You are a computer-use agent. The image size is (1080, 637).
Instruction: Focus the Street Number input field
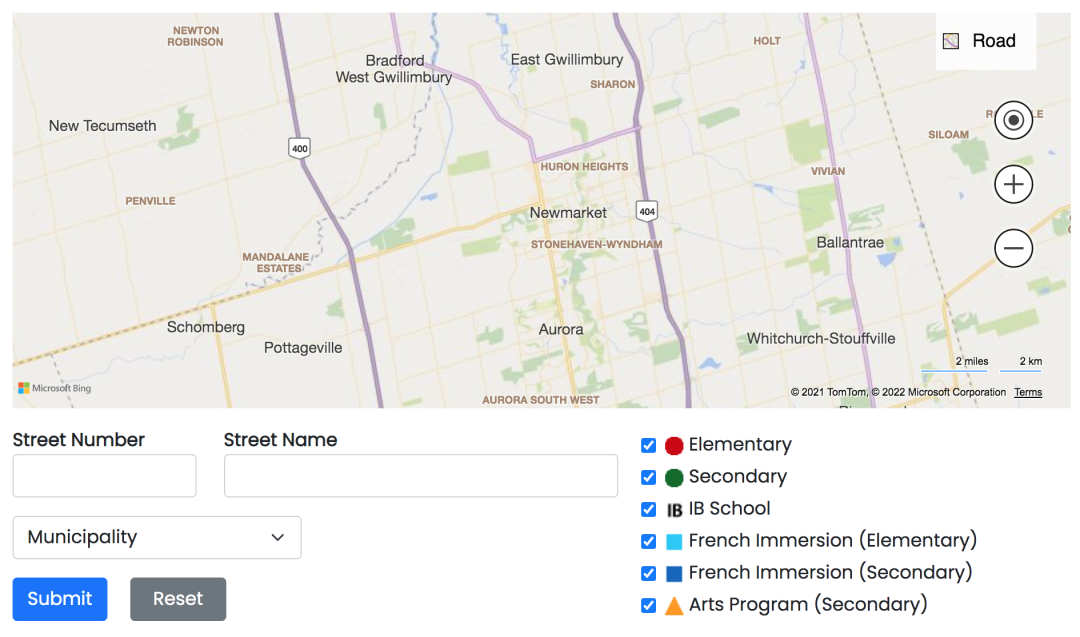104,476
